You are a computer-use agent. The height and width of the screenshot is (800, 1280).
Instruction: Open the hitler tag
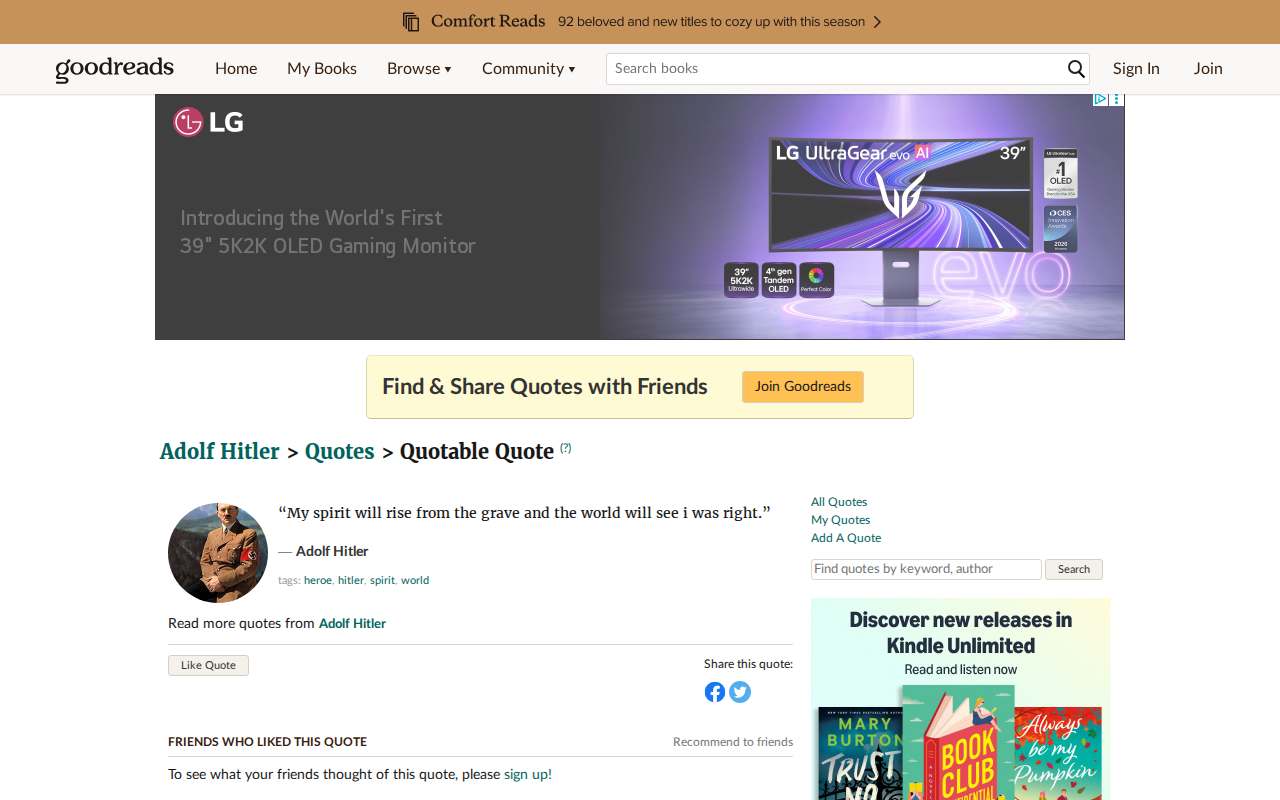pyautogui.click(x=351, y=580)
